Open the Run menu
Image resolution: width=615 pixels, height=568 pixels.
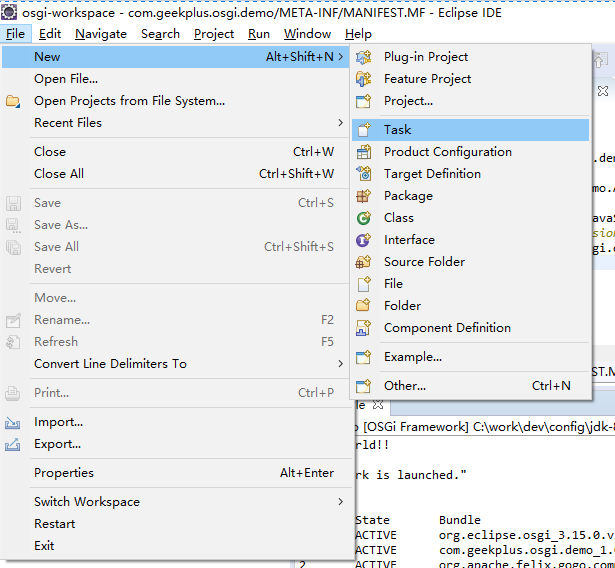click(259, 34)
